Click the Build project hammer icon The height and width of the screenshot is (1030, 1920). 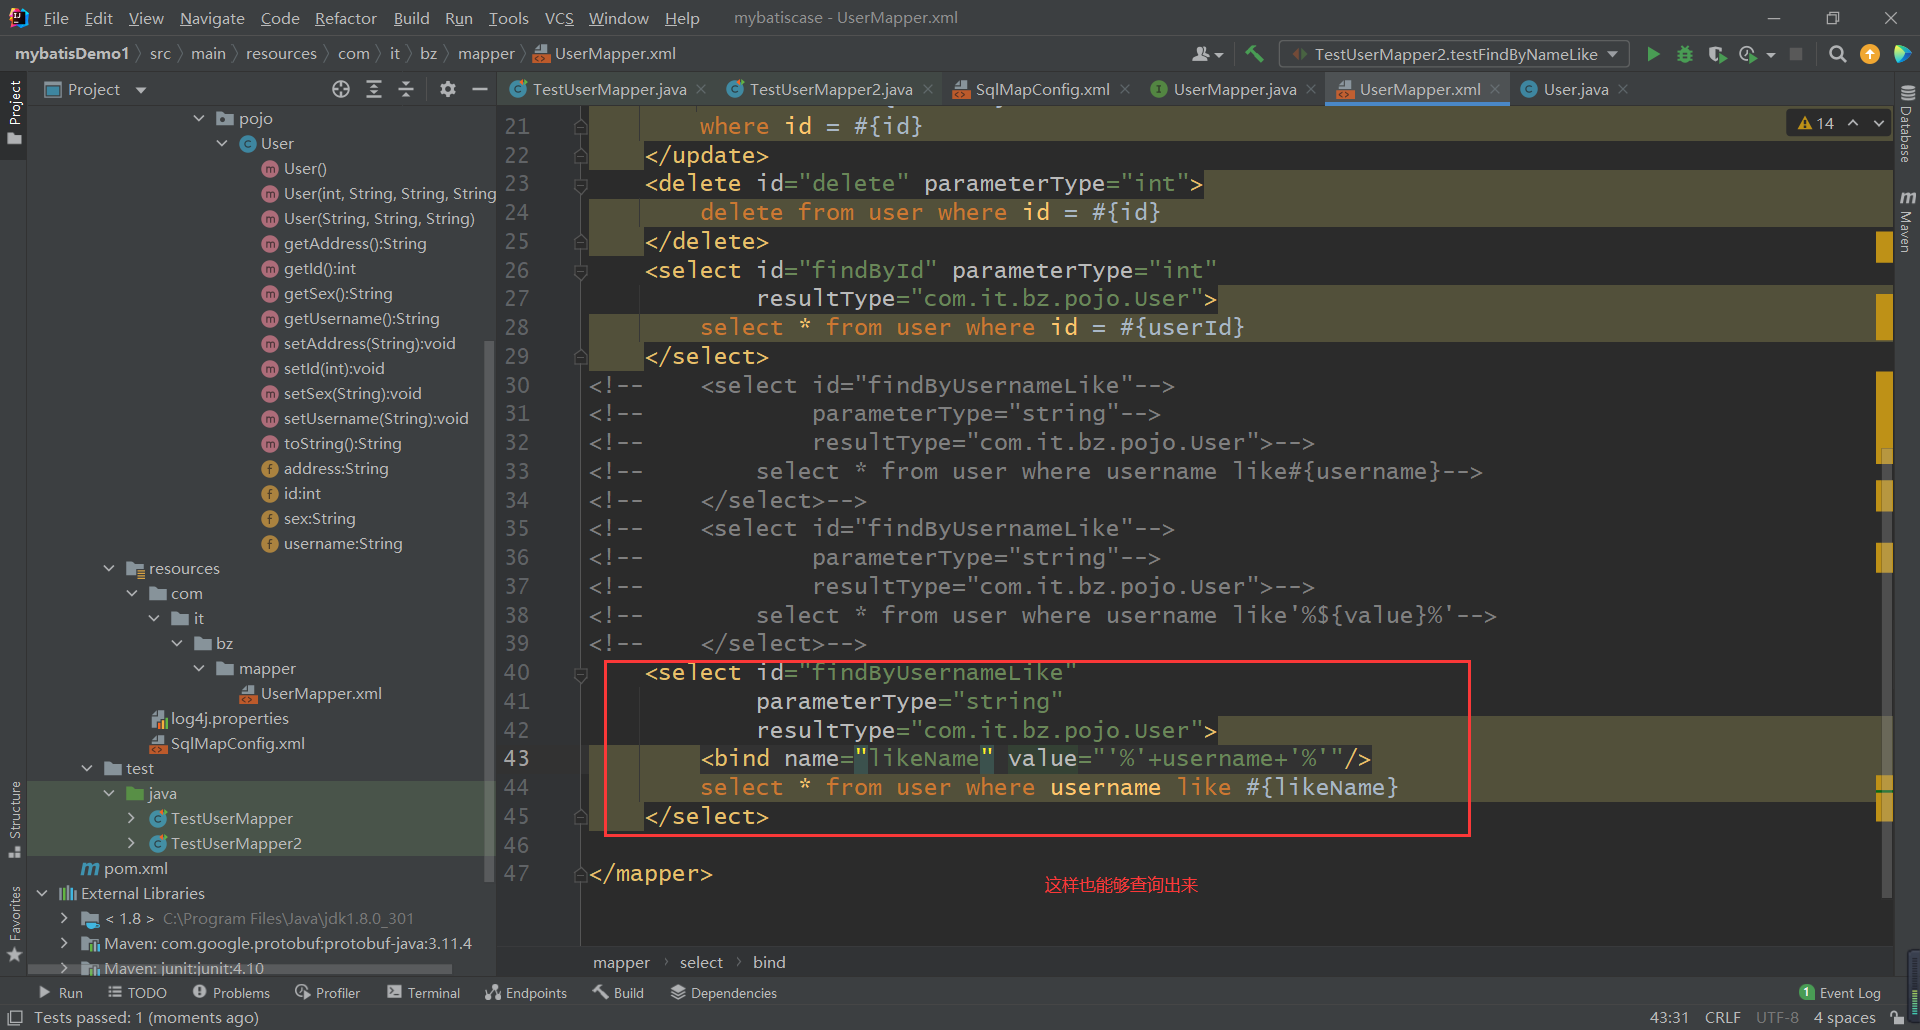coord(1254,54)
